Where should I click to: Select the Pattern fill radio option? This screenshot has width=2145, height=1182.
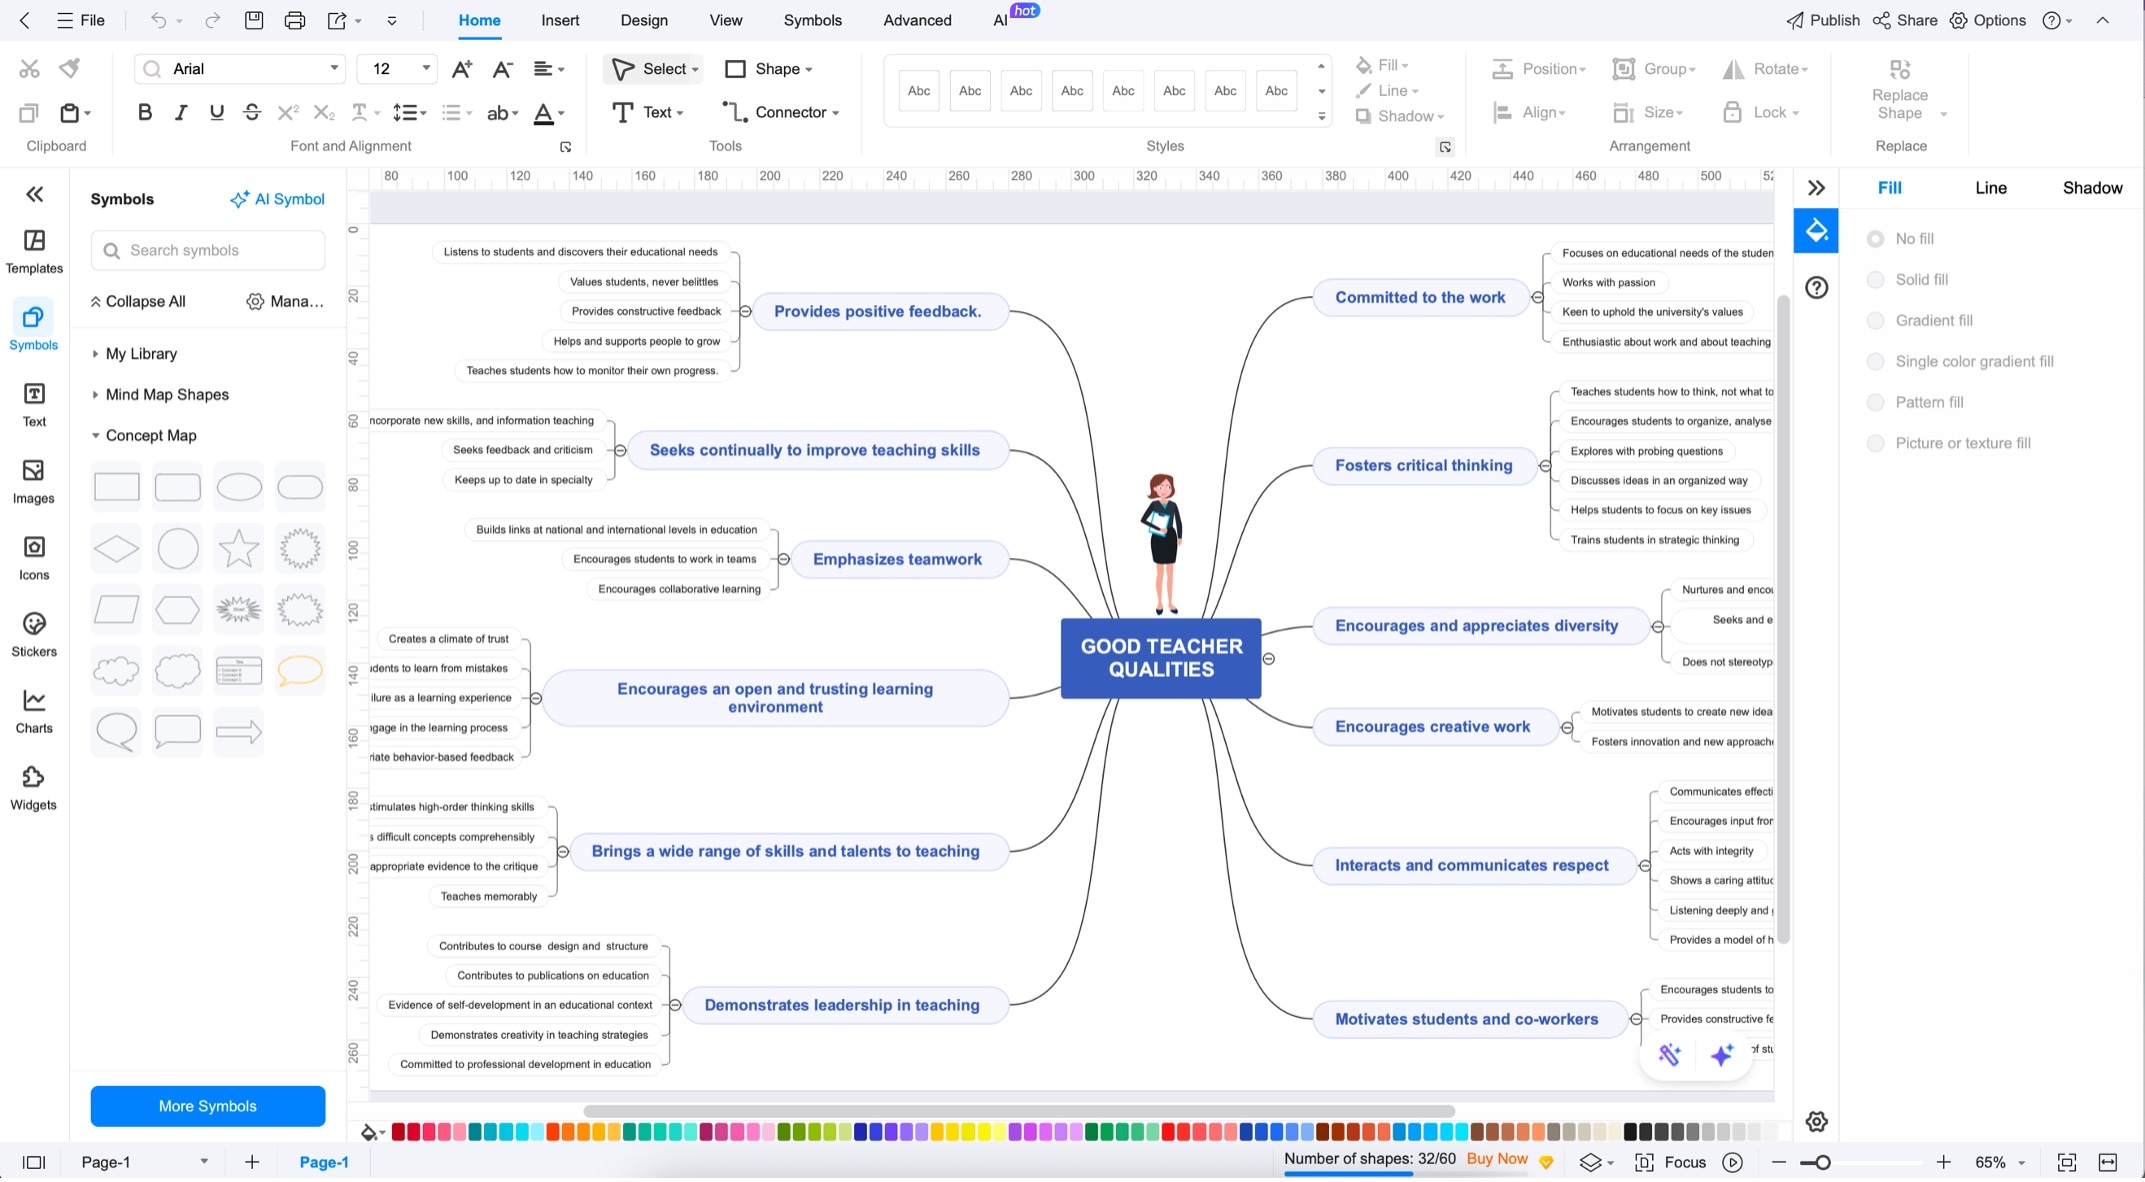click(x=1875, y=403)
